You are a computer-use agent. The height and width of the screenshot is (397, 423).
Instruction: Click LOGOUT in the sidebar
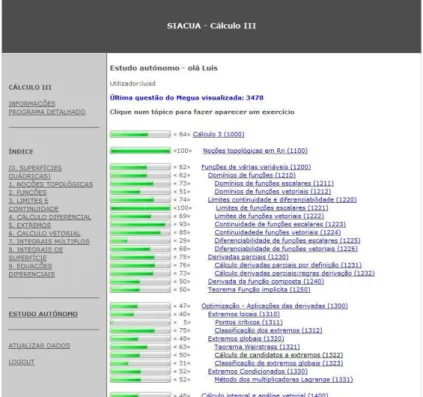tap(22, 362)
